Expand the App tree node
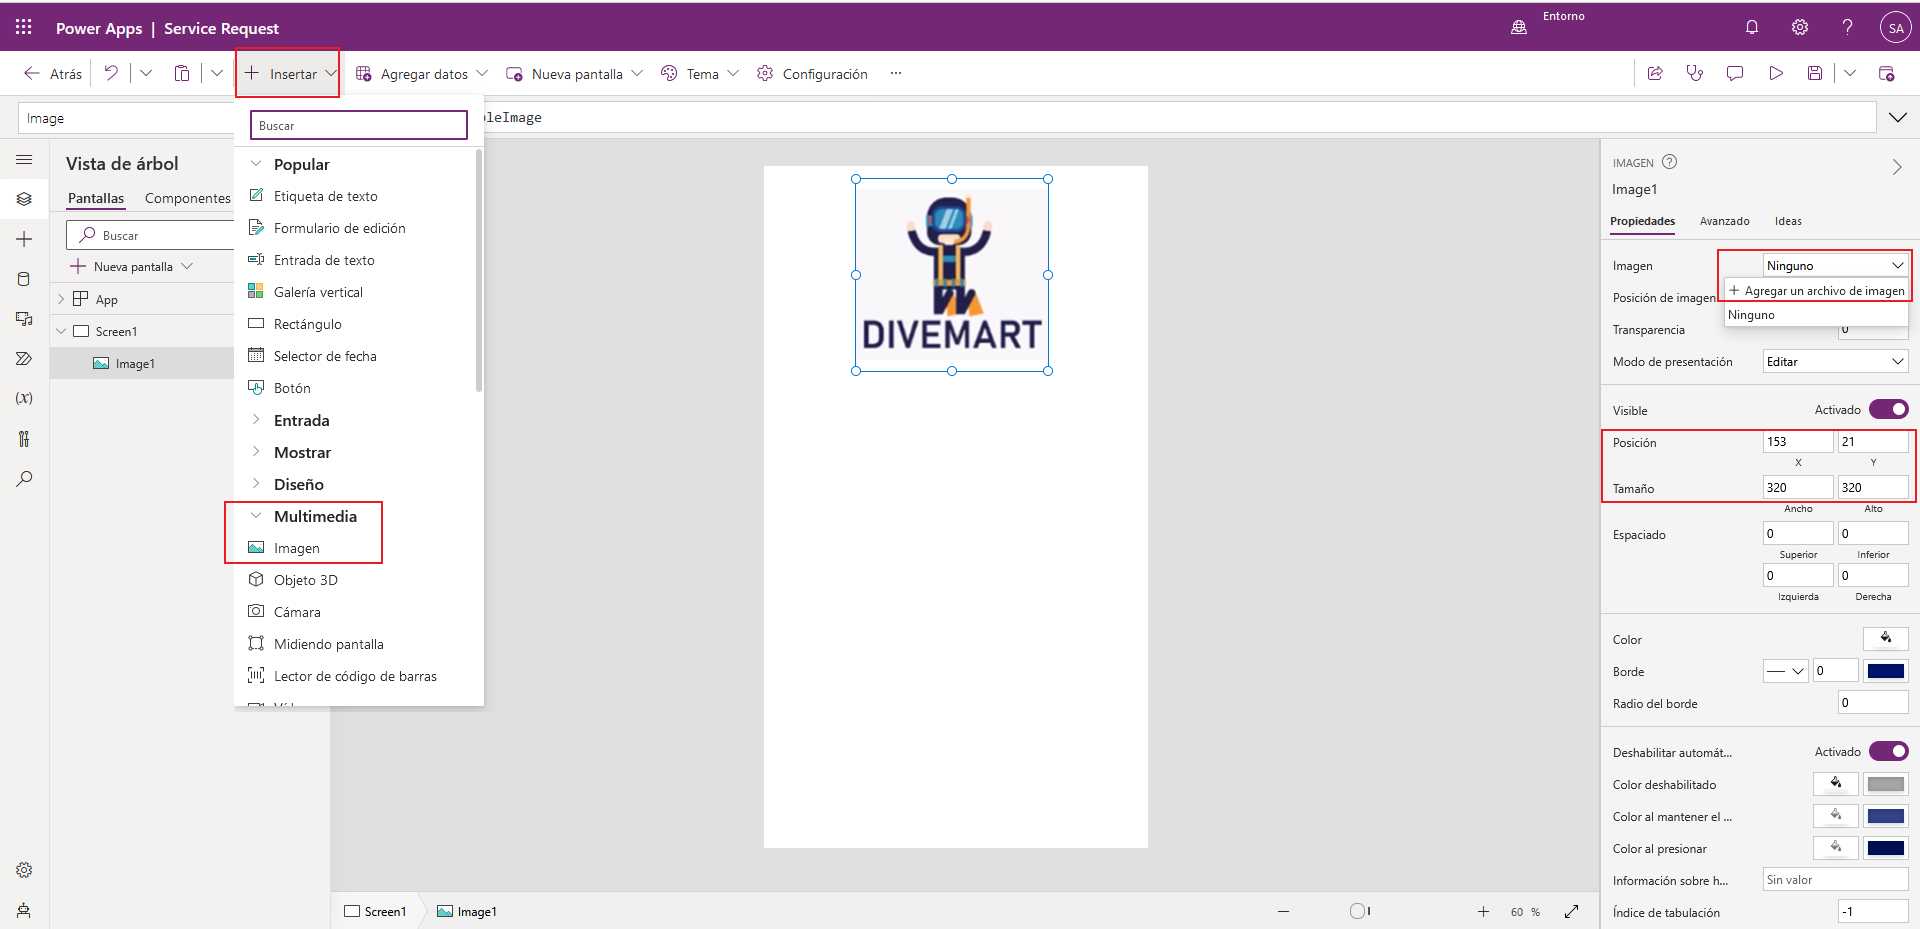The width and height of the screenshot is (1920, 929). (61, 299)
